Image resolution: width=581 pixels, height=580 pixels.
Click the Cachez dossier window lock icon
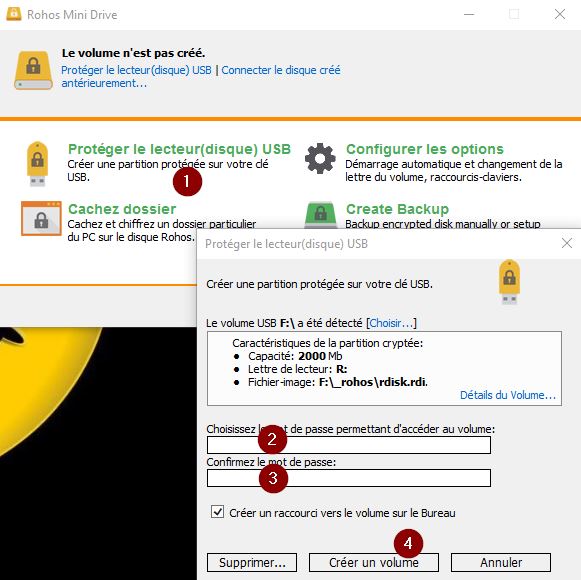click(x=41, y=218)
